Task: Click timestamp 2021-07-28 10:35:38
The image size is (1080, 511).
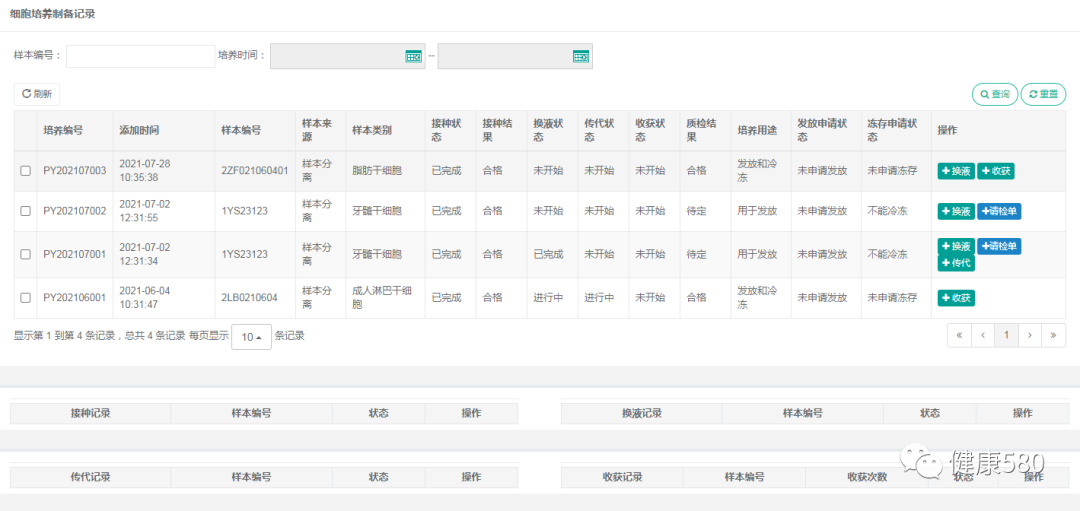Action: point(145,171)
